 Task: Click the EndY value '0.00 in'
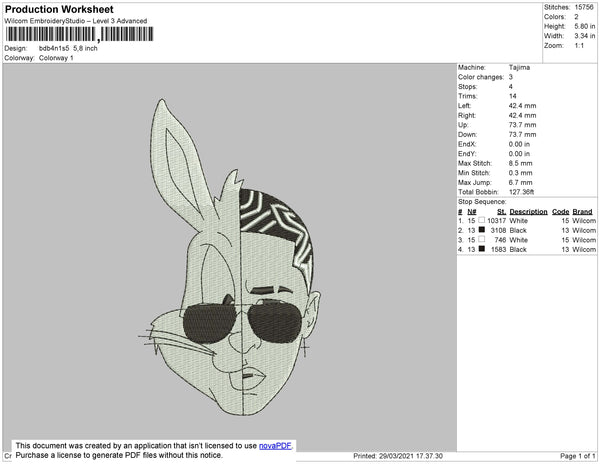pyautogui.click(x=519, y=154)
